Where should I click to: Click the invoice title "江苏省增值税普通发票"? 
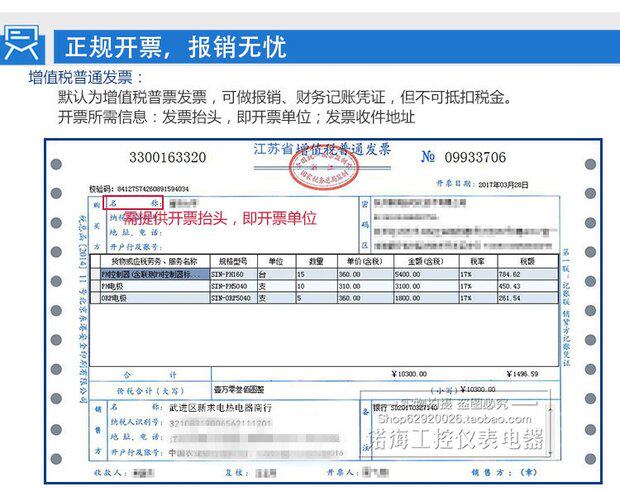point(322,149)
